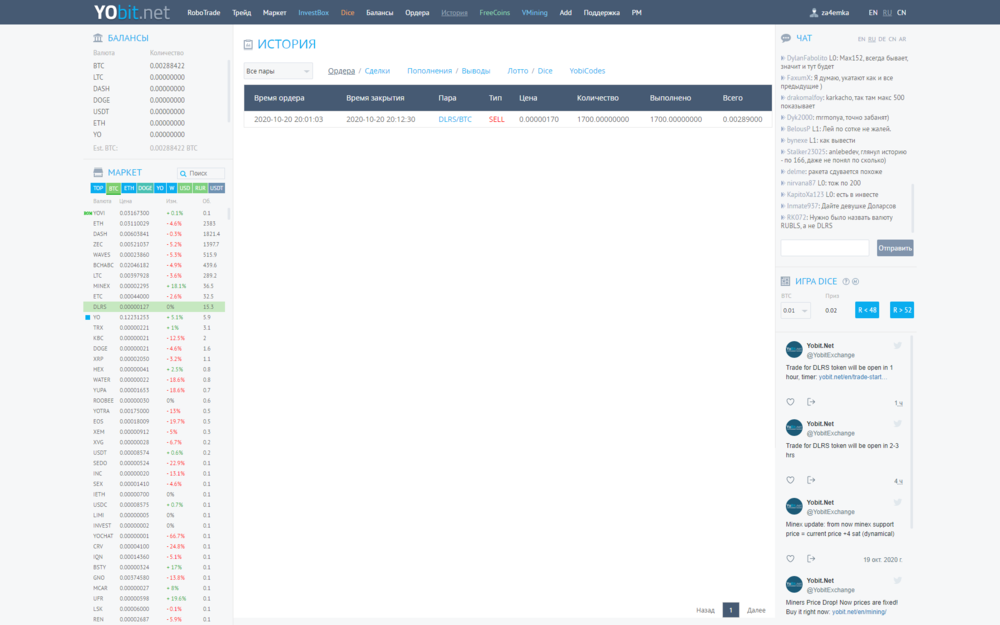Switch site language to CN in header

[901, 13]
